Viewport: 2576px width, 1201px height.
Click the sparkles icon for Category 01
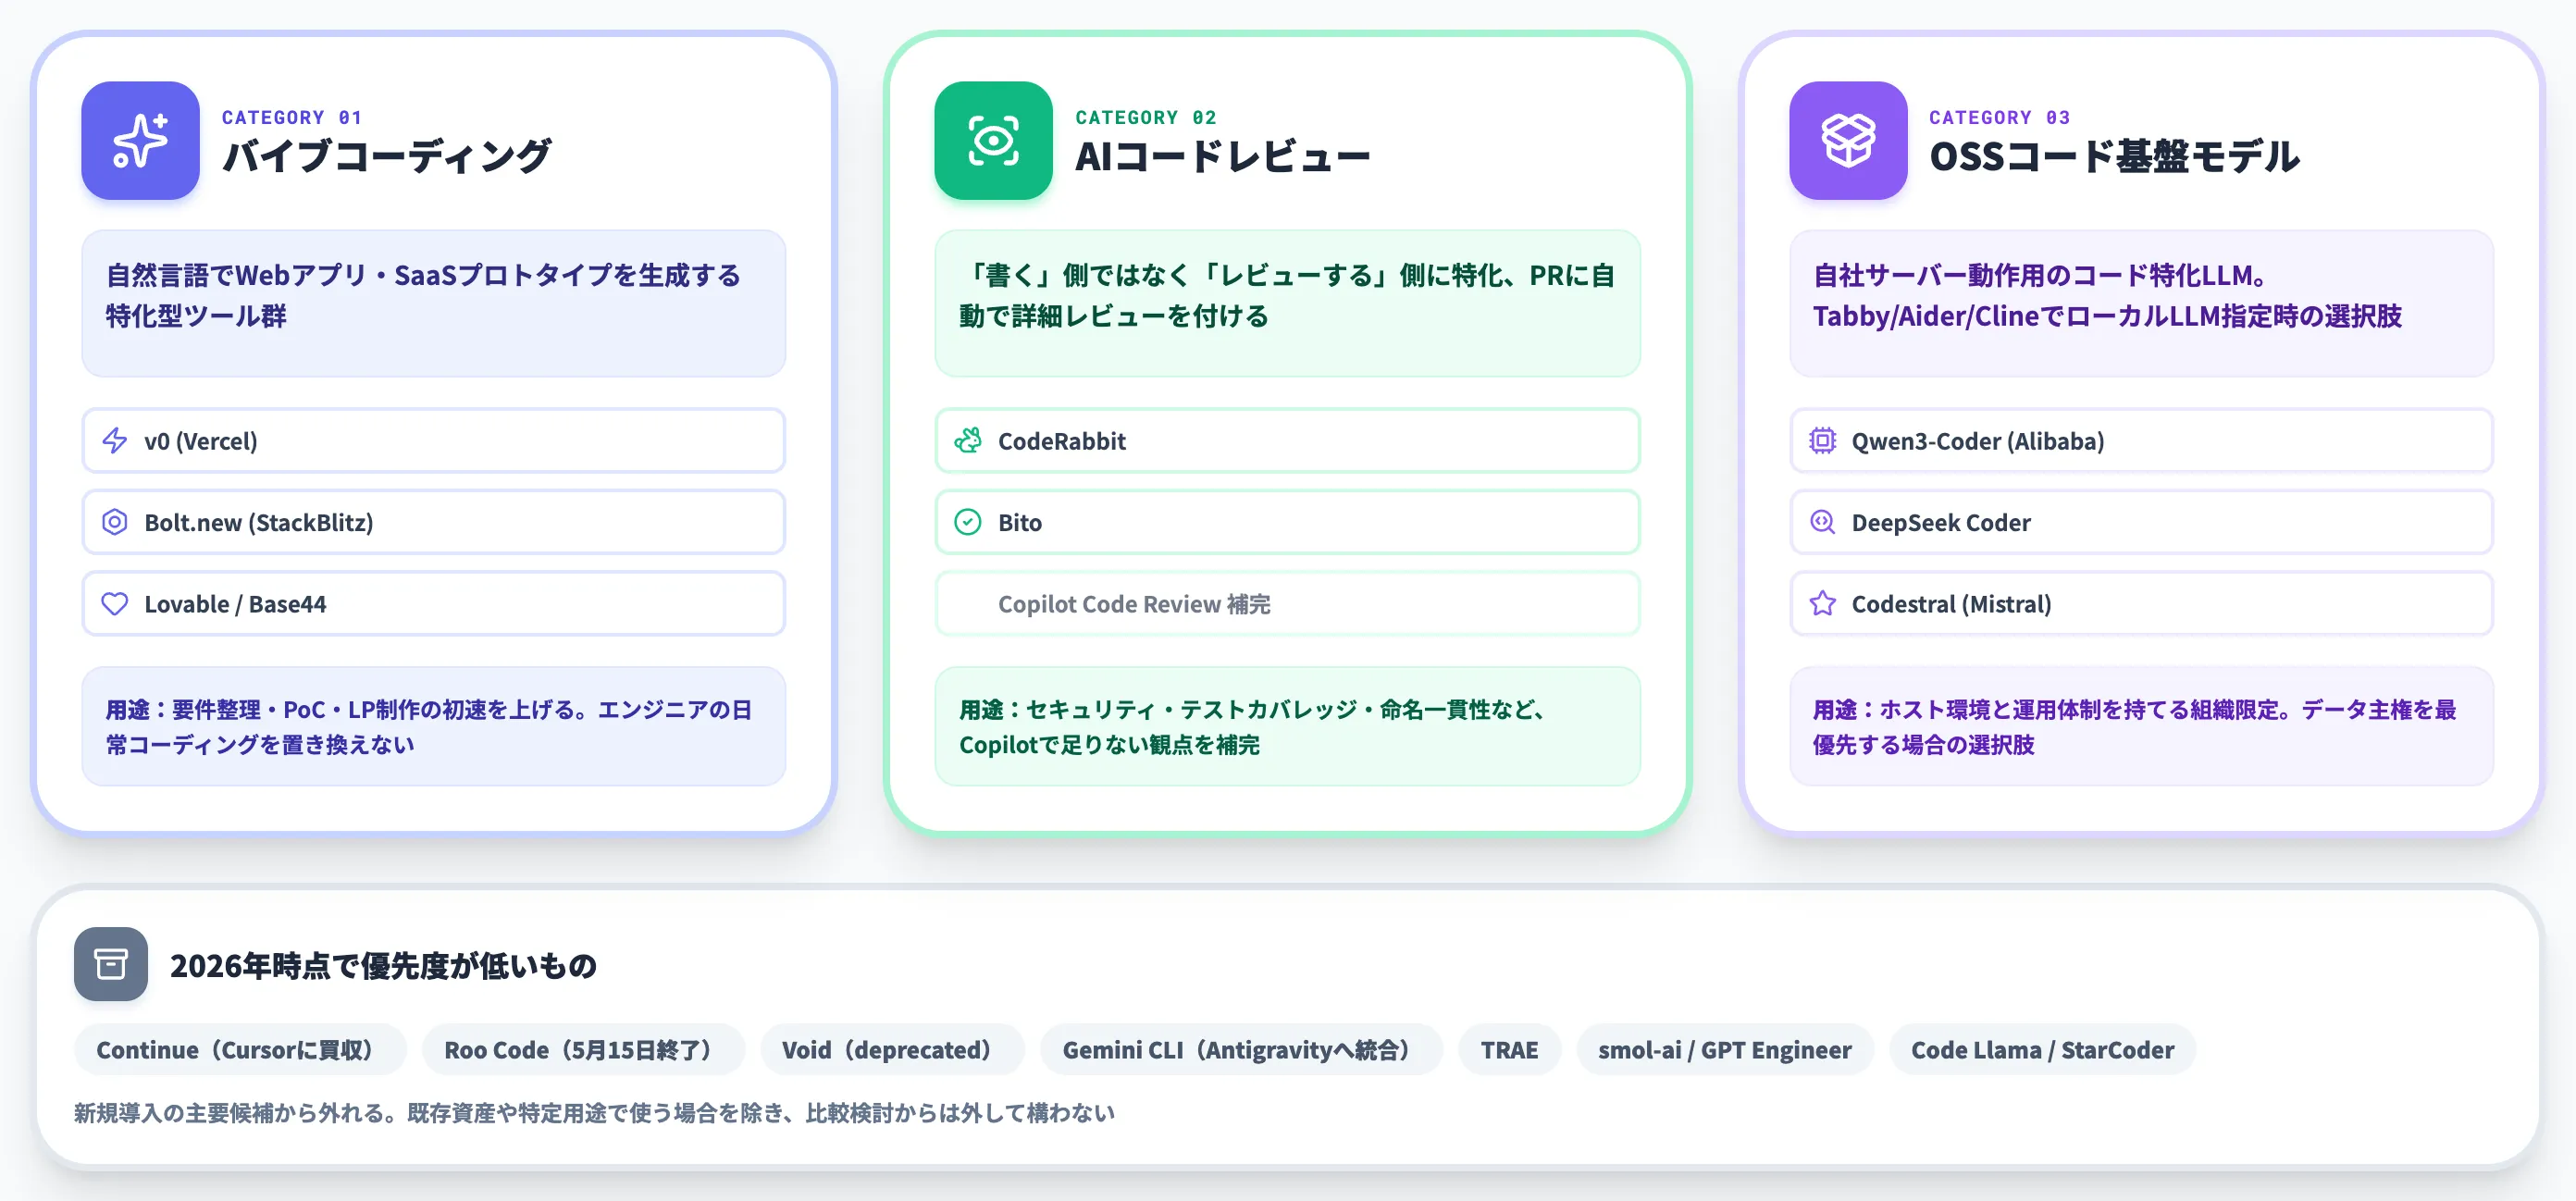click(x=140, y=140)
